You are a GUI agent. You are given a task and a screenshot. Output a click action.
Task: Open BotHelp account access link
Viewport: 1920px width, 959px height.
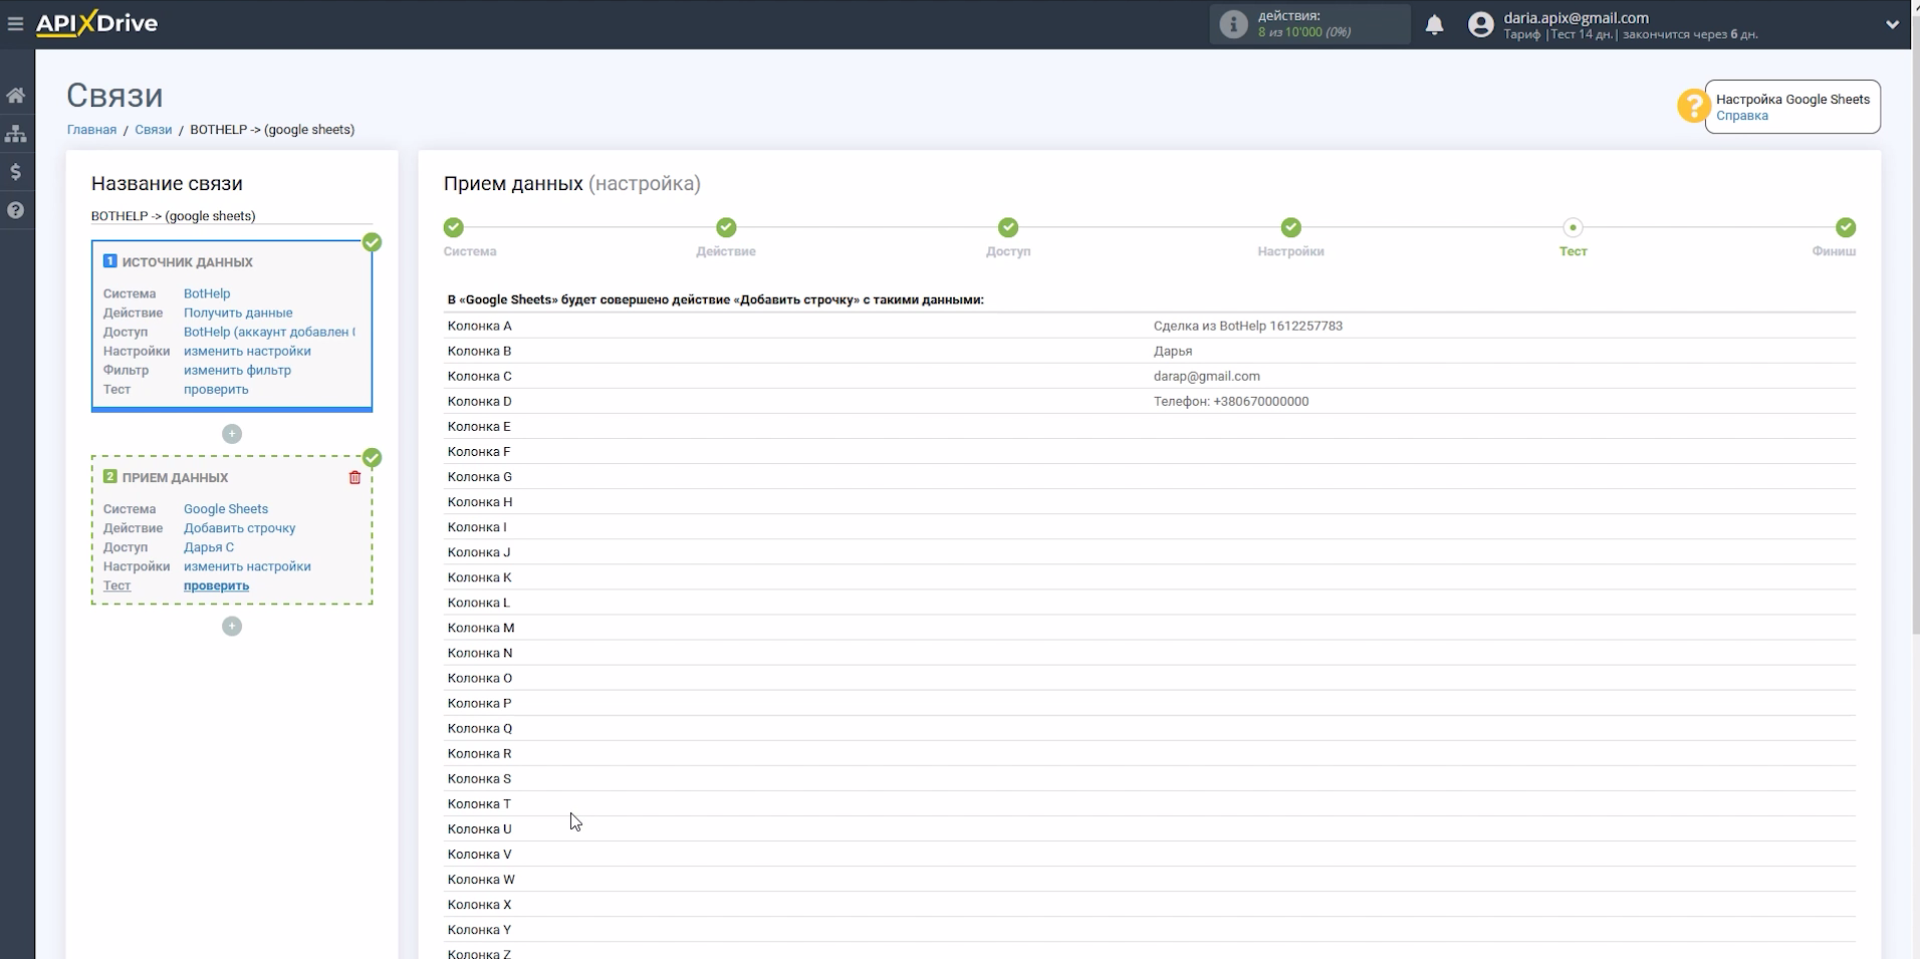coord(269,331)
